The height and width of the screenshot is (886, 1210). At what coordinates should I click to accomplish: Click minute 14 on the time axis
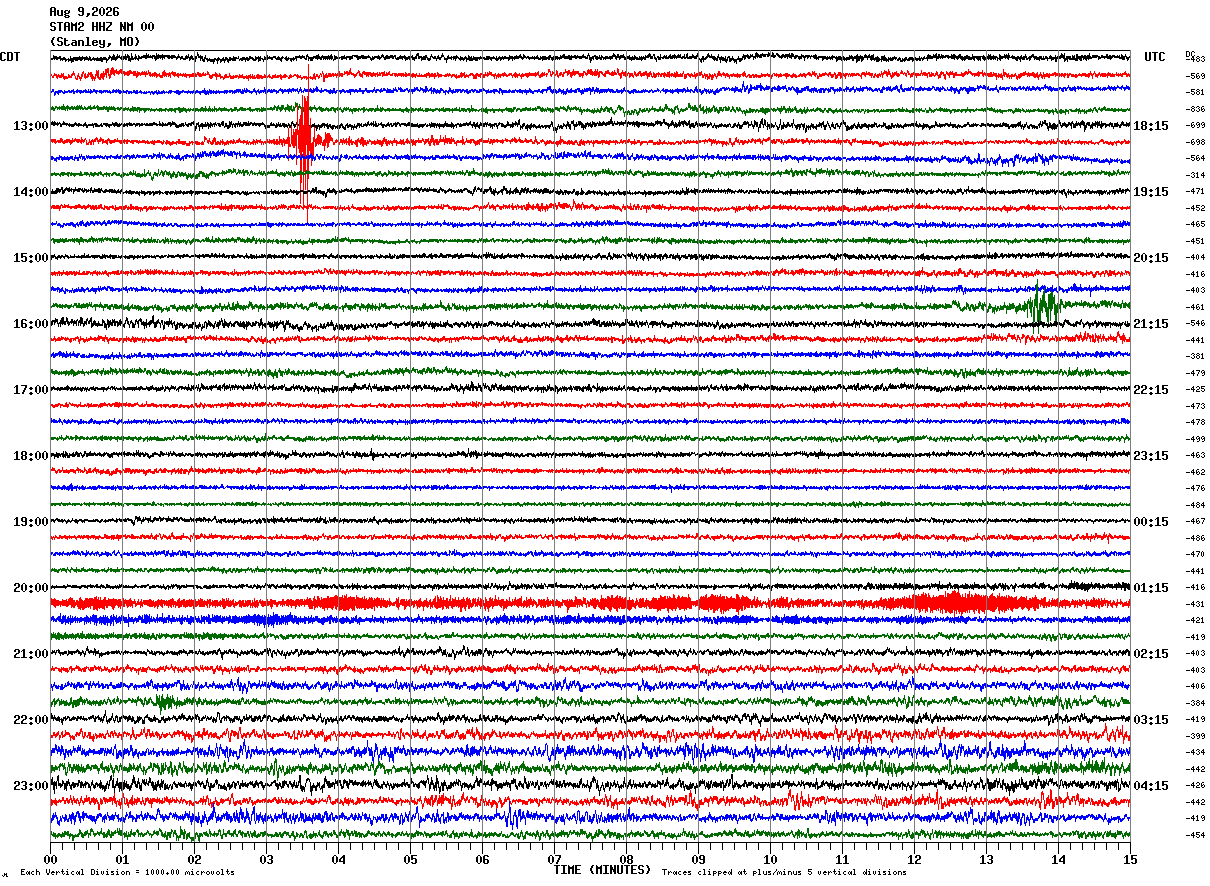1058,859
